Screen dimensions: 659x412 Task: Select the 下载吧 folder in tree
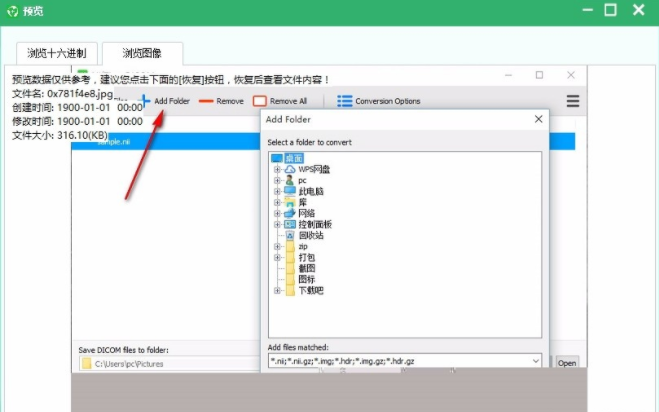[310, 291]
